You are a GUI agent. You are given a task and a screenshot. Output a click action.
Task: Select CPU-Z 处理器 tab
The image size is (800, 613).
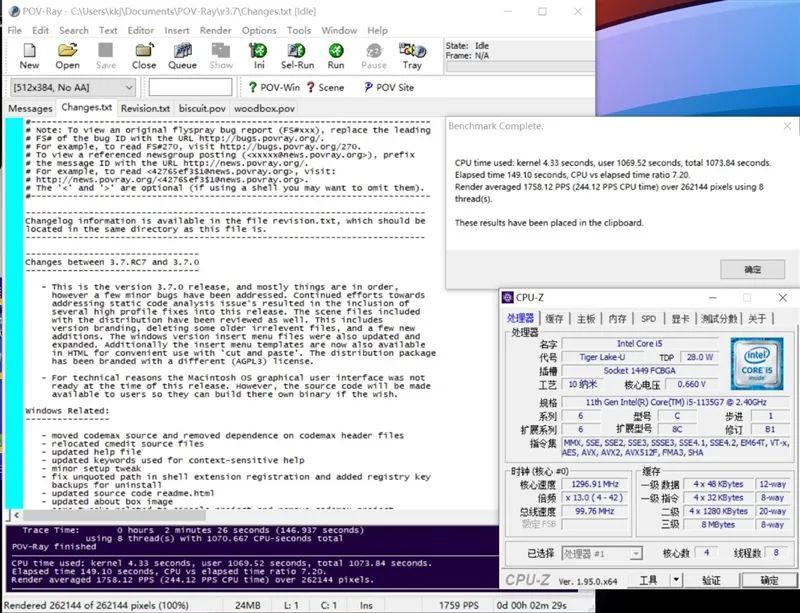click(520, 318)
